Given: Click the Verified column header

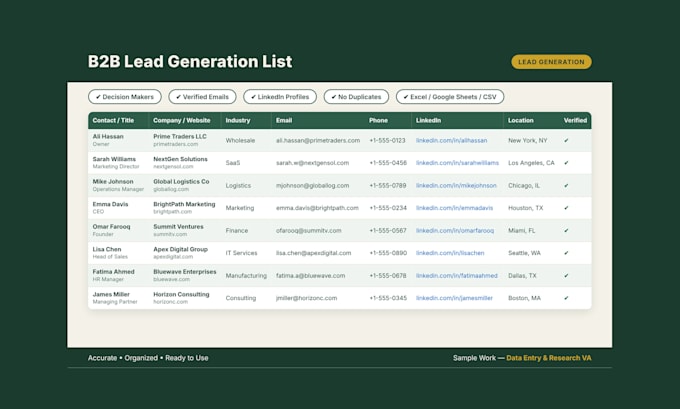Looking at the screenshot, I should pos(575,120).
